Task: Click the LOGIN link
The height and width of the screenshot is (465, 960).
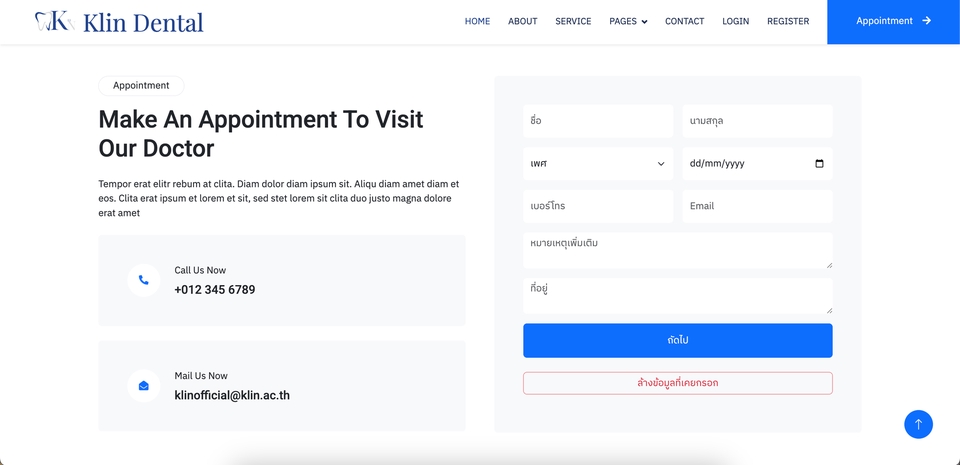Action: pyautogui.click(x=735, y=21)
